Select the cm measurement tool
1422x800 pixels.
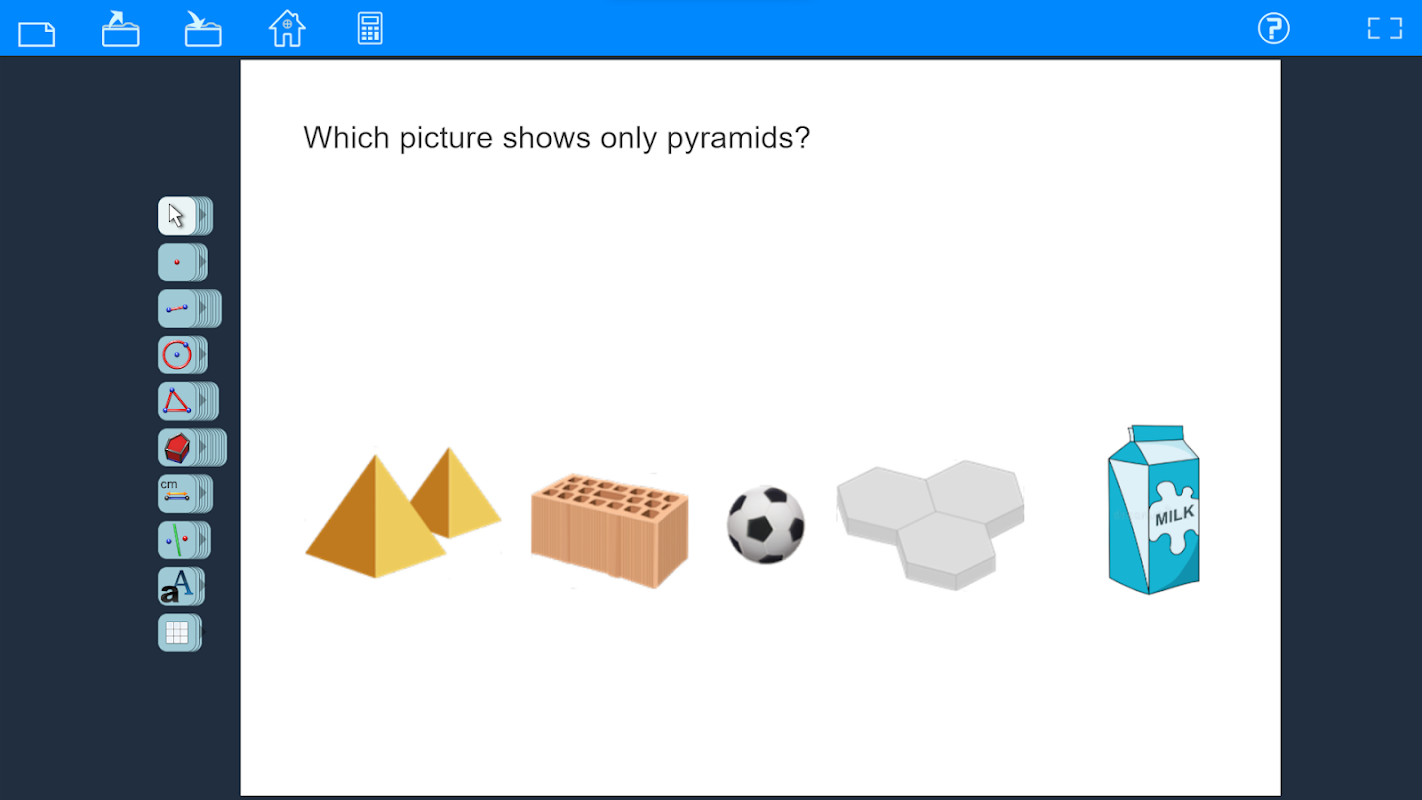point(177,494)
